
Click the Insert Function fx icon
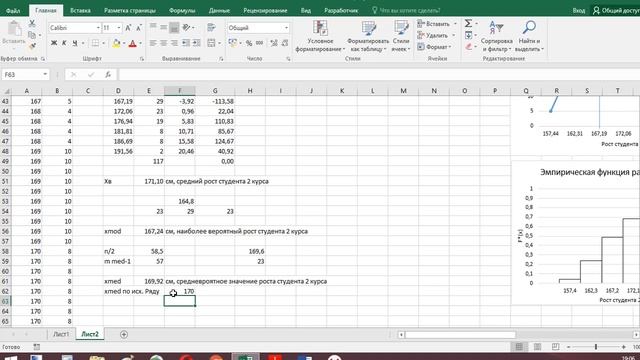(108, 75)
